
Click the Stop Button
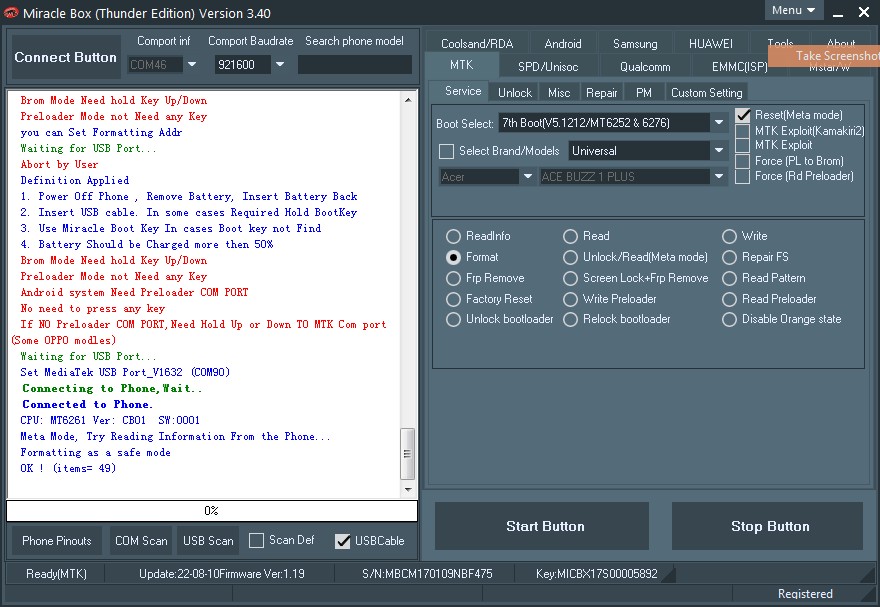(767, 526)
